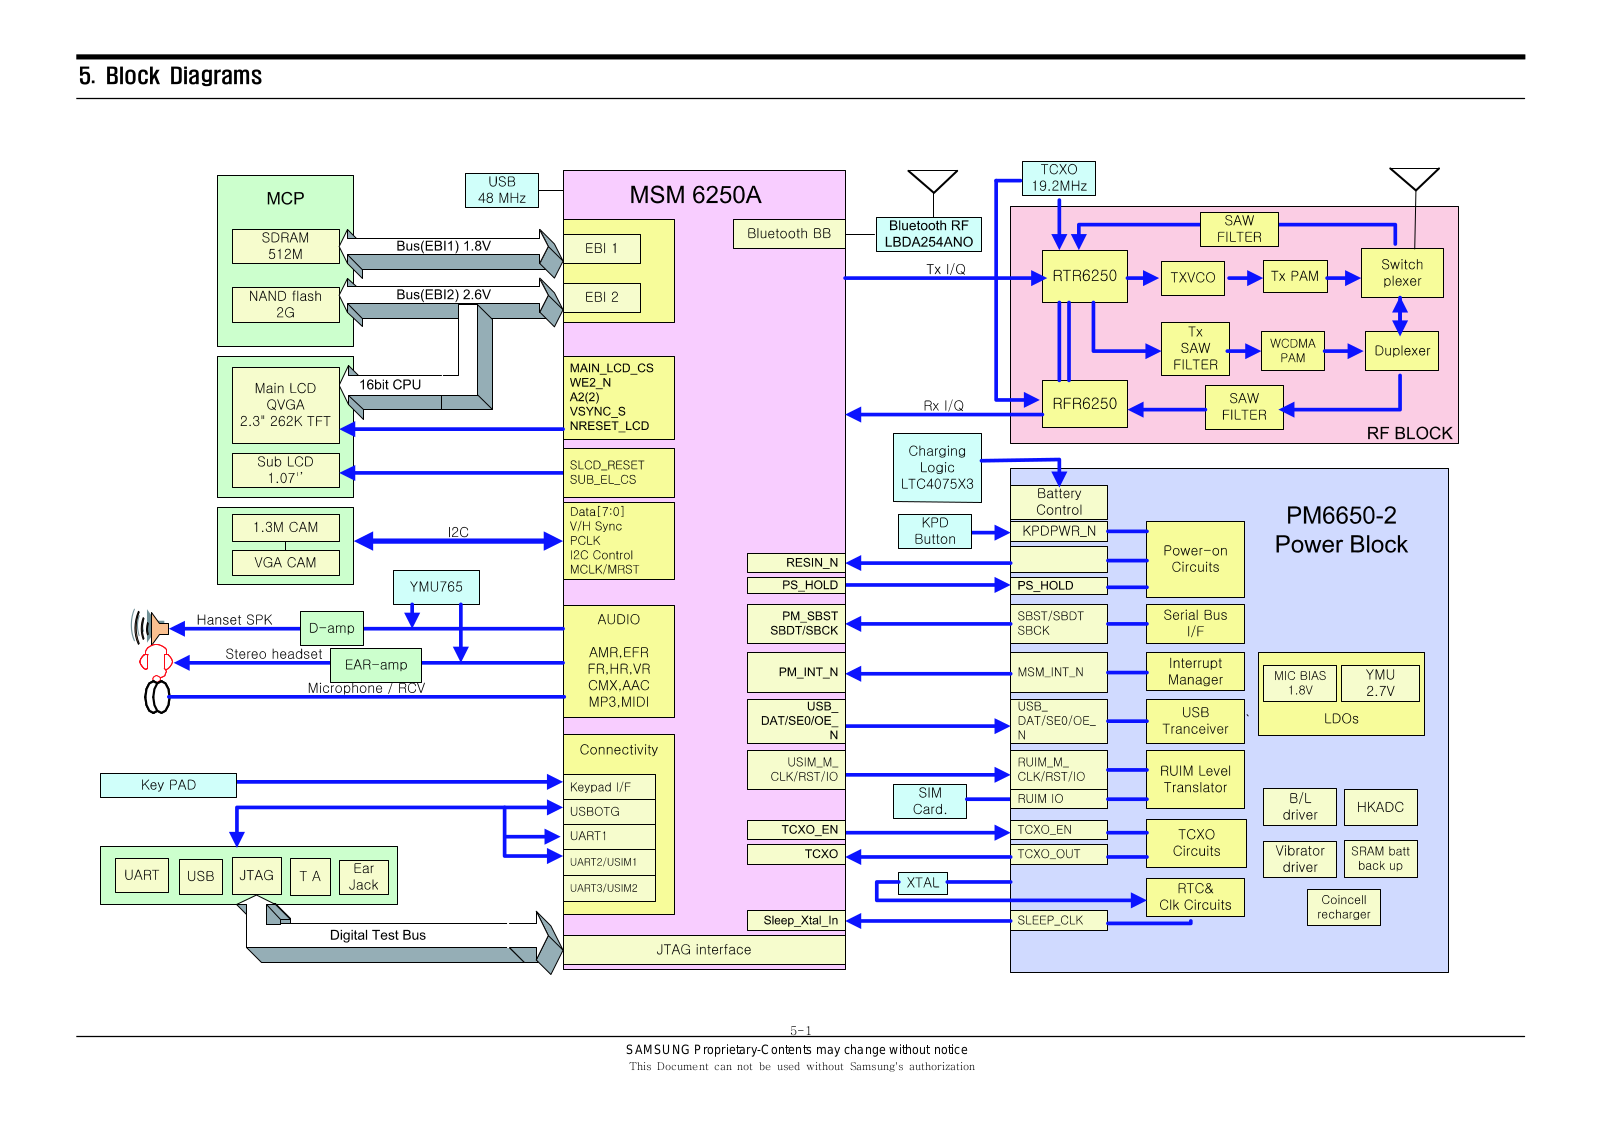Click the AUDIO block heading

click(x=619, y=620)
